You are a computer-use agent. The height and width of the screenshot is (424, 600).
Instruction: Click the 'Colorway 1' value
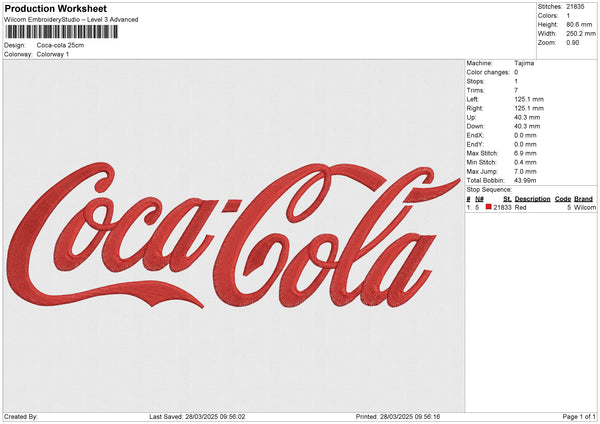(x=53, y=54)
